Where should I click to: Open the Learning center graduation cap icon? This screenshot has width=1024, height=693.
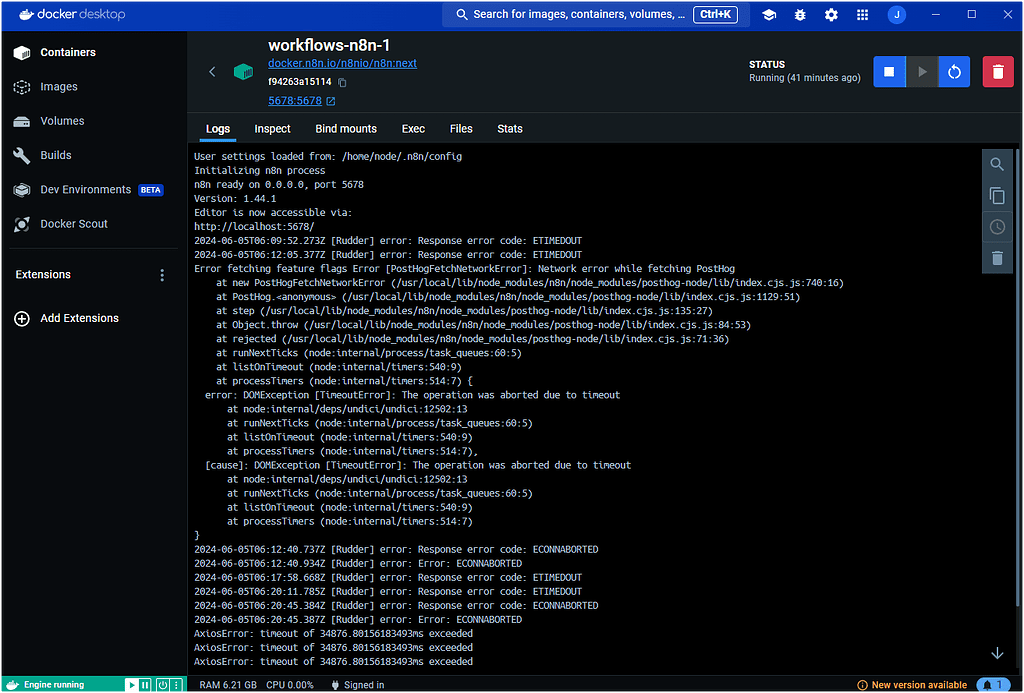tap(769, 14)
